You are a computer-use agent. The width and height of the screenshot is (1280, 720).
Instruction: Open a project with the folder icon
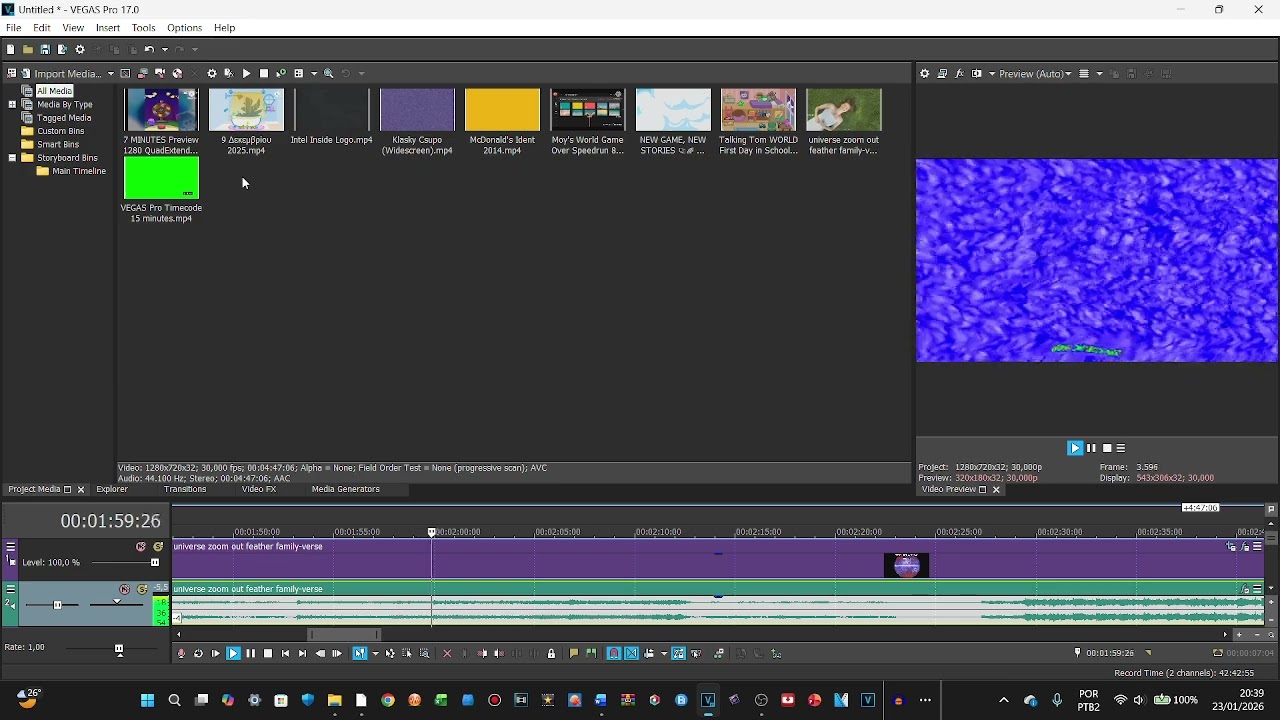tap(28, 49)
